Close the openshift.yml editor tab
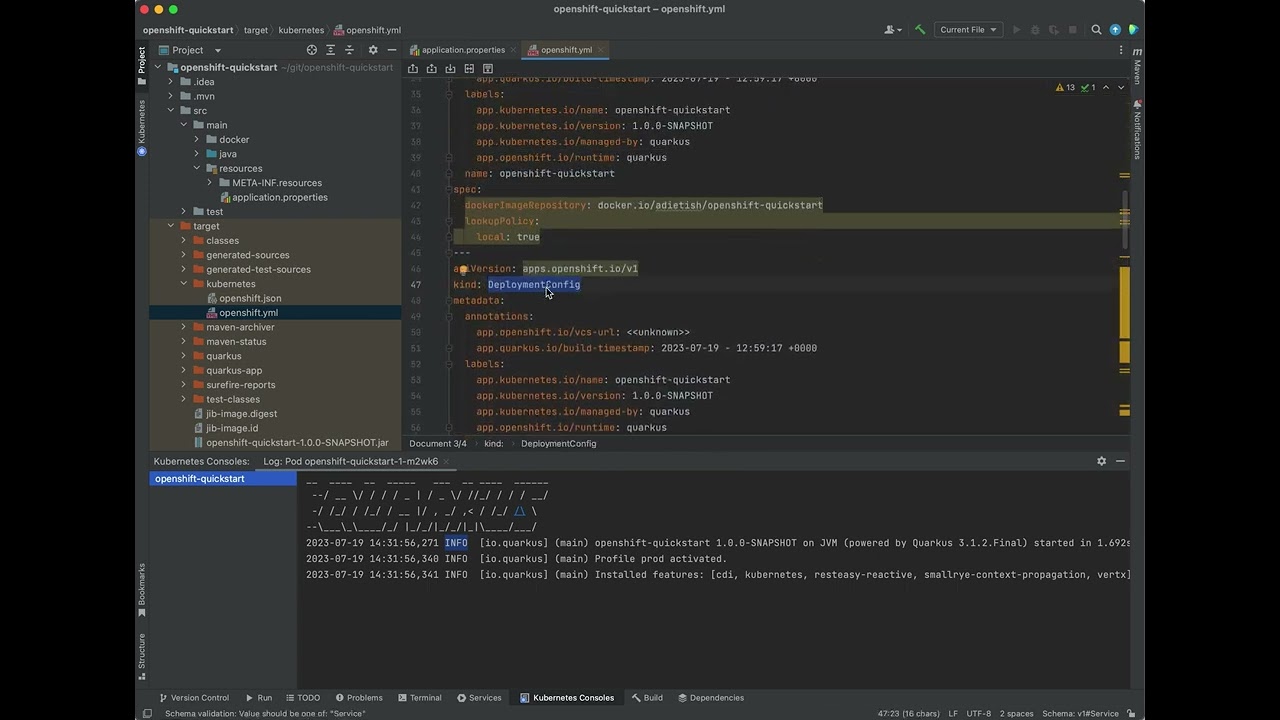 [602, 50]
